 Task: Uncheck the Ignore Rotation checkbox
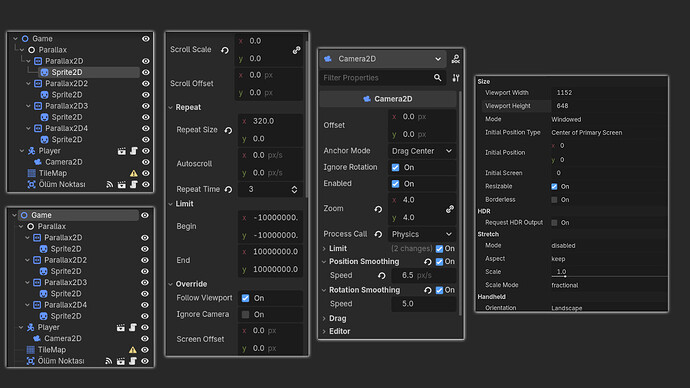click(x=396, y=168)
